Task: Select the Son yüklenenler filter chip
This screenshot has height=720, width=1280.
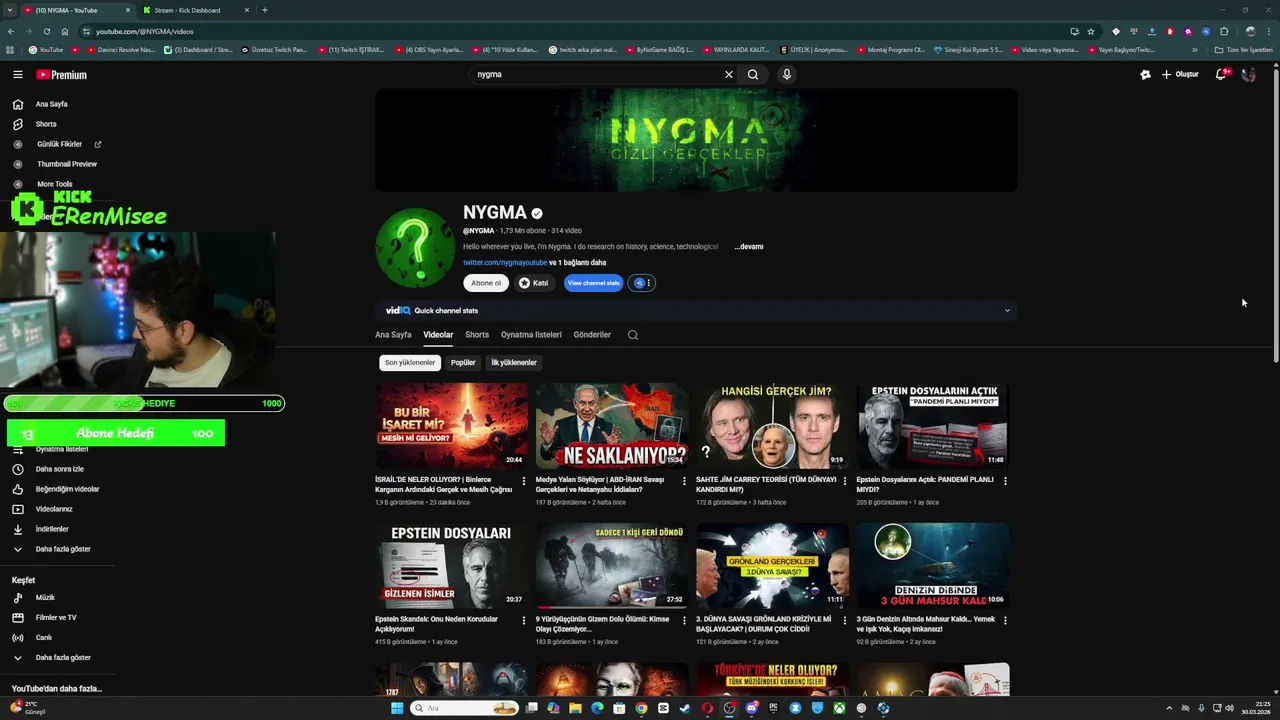Action: point(410,363)
